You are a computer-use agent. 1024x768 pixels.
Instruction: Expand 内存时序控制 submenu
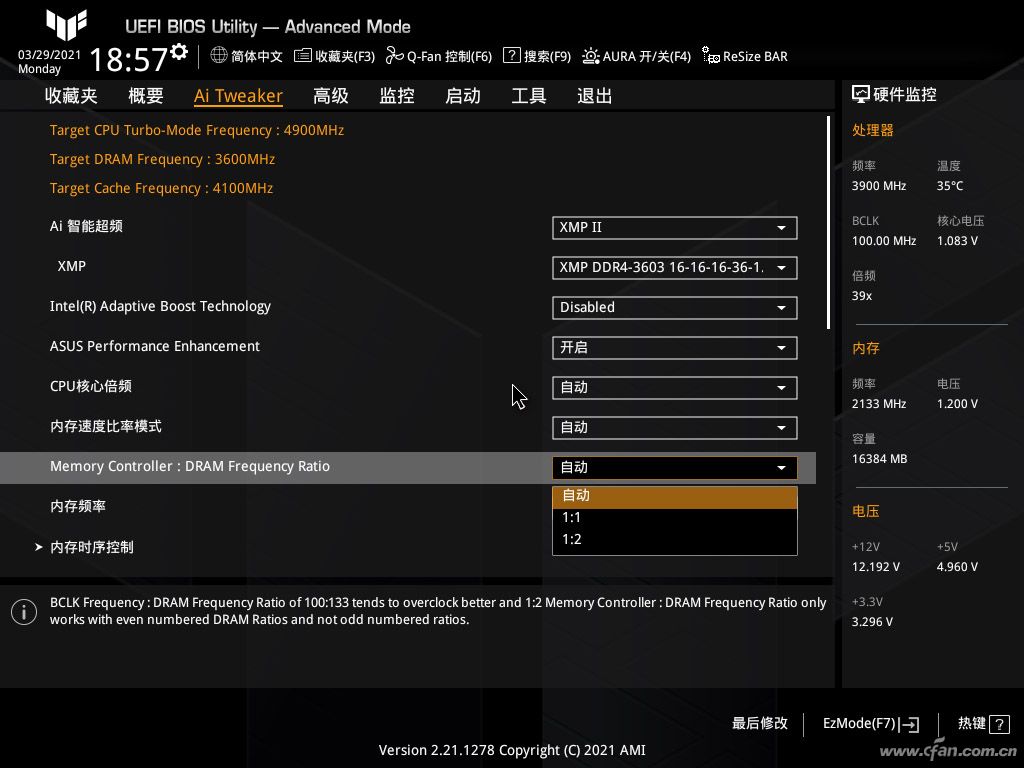pyautogui.click(x=92, y=547)
